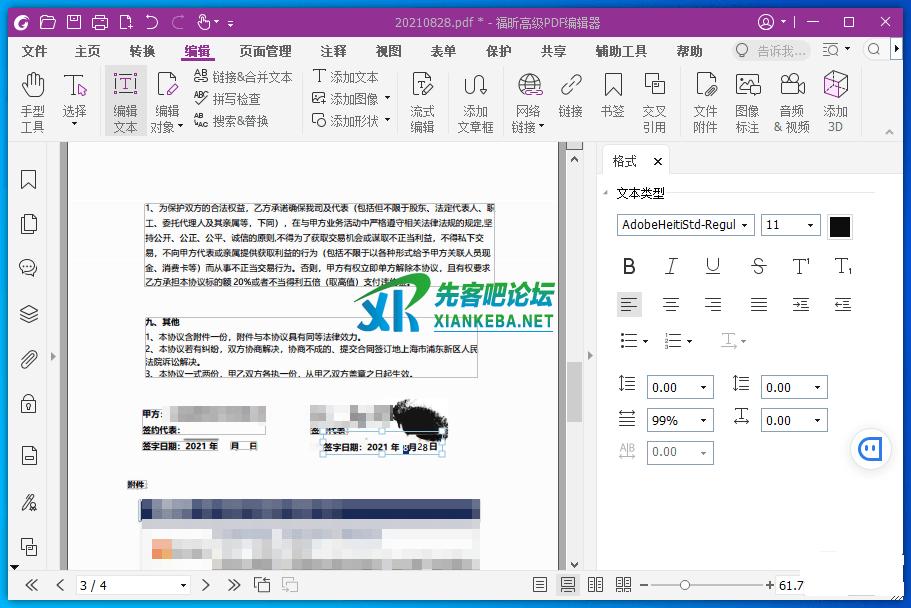Toggle Underline text formatting
Viewport: 911px width, 608px height.
pos(712,266)
